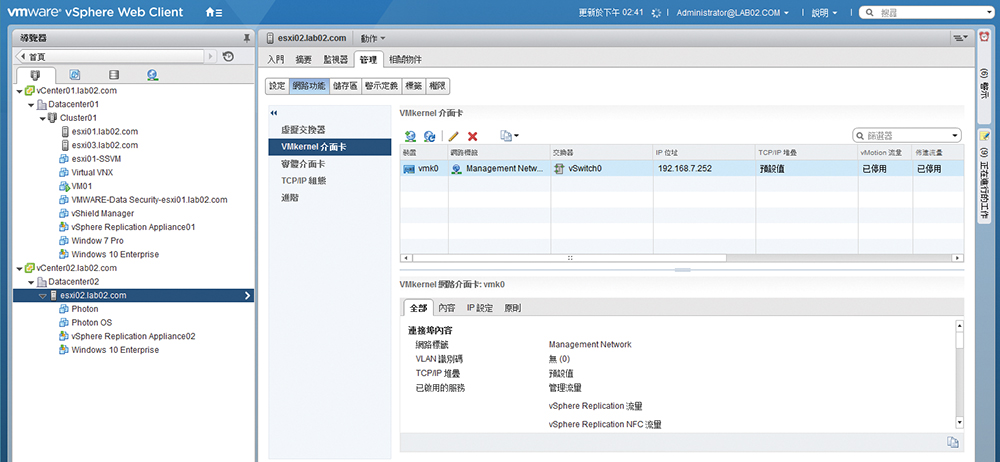Go to the 摘要 summary tab
Viewport: 1000px width, 462px height.
[304, 59]
